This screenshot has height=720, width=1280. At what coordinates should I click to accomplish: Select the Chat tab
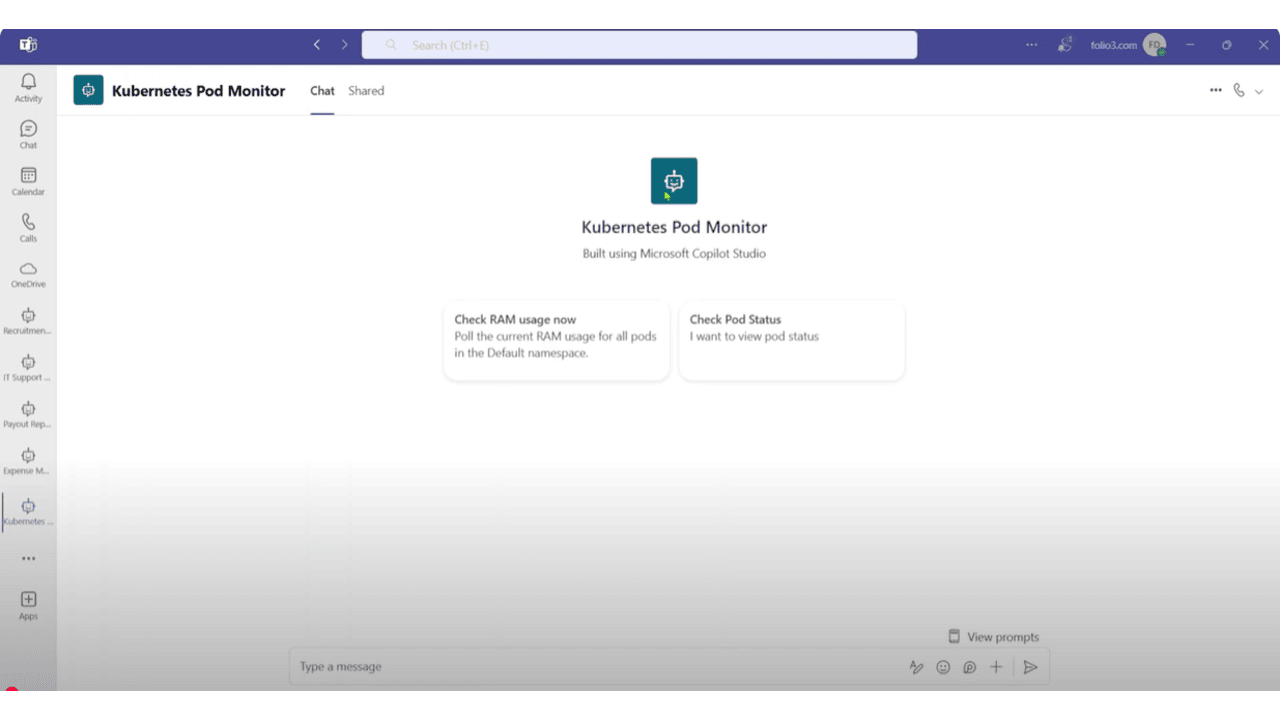(322, 91)
